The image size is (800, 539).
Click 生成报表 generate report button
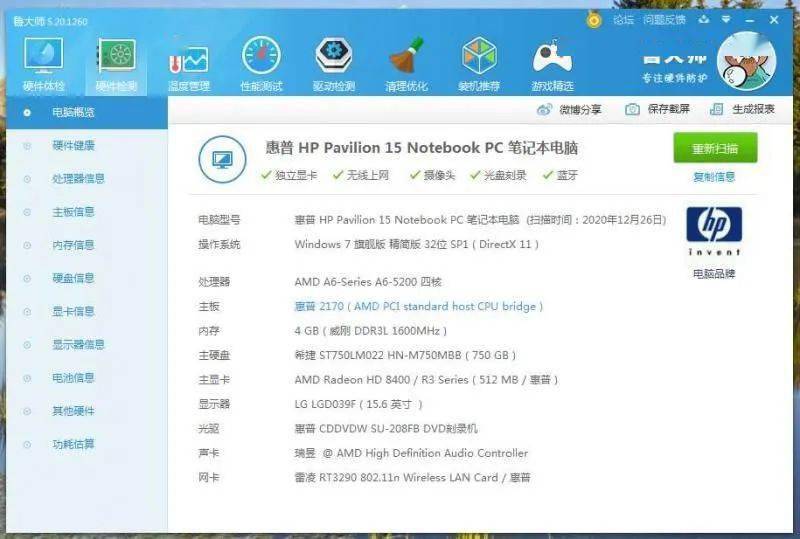coord(742,109)
